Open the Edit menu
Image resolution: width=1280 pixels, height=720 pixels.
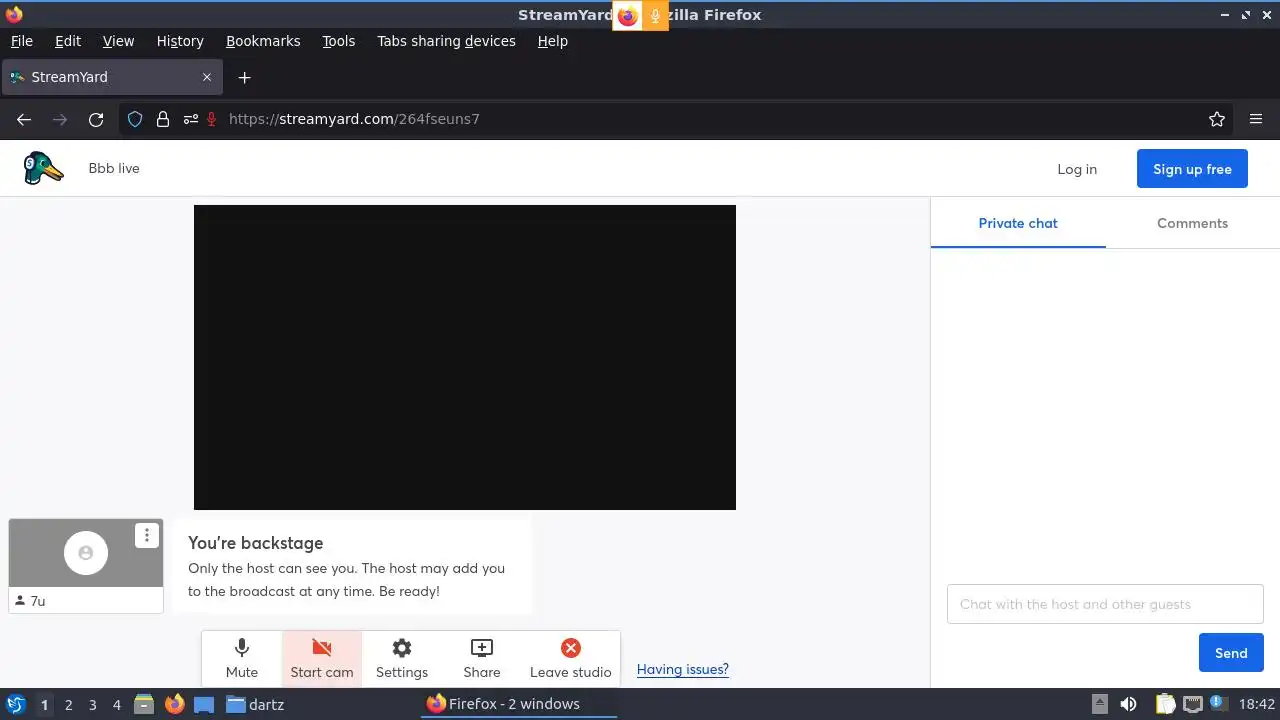pyautogui.click(x=68, y=41)
